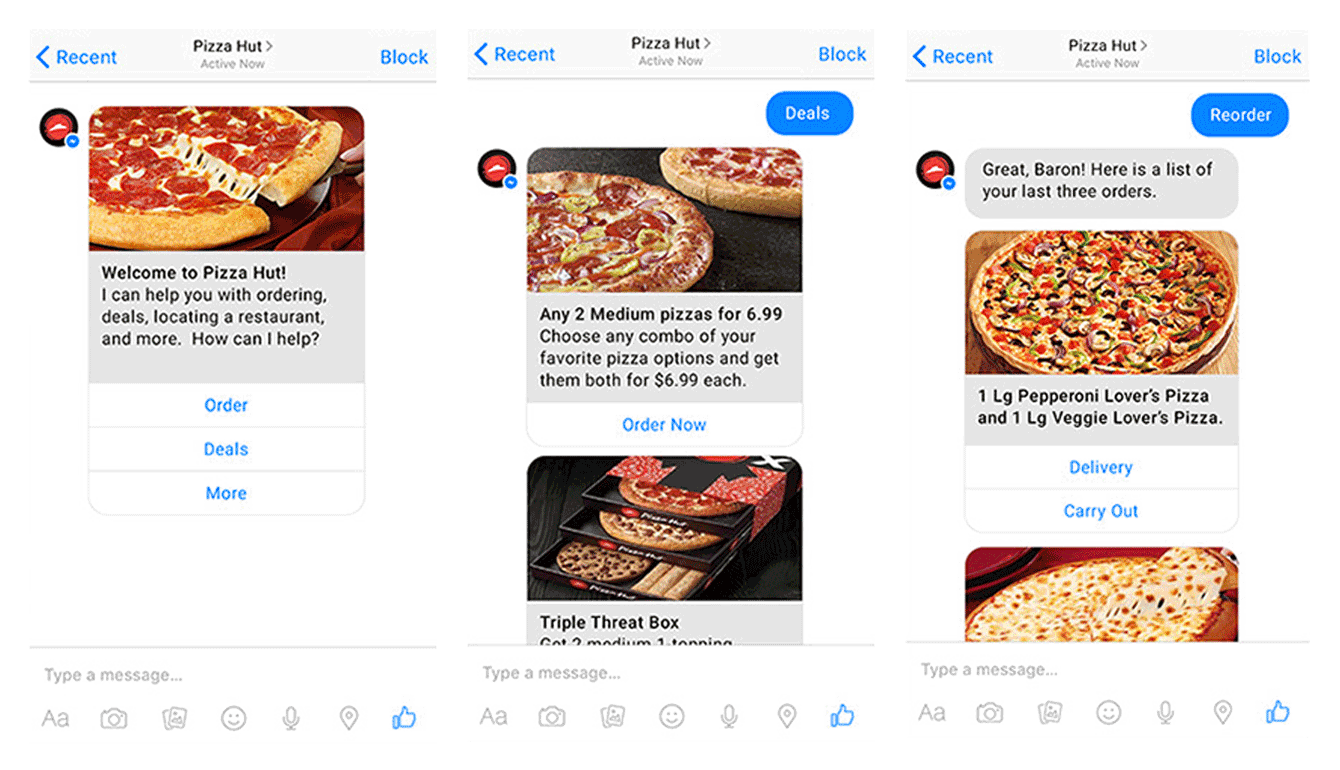Open emoji smiley picker in middle chat
Screen dimensions: 1340x770
671,716
